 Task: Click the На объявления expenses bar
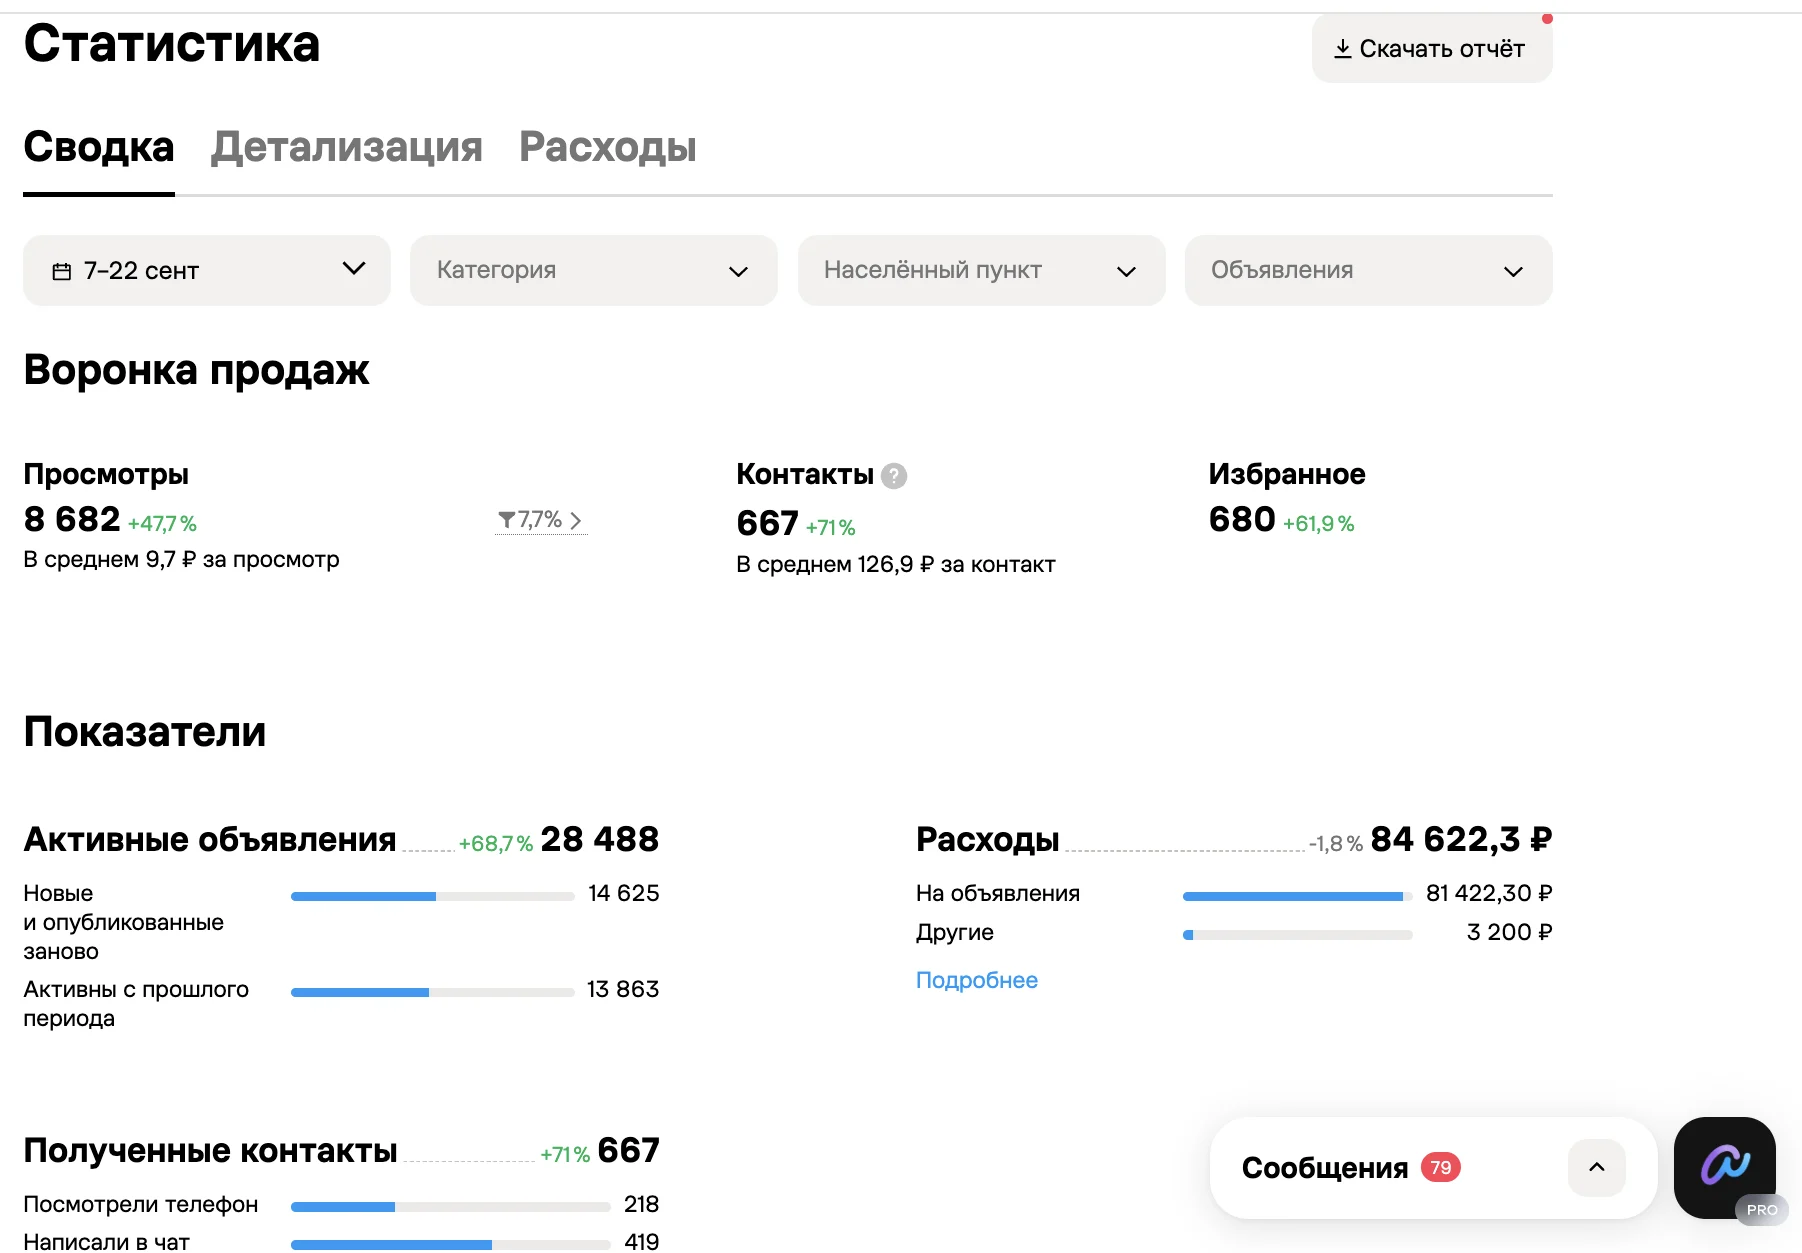tap(1297, 896)
